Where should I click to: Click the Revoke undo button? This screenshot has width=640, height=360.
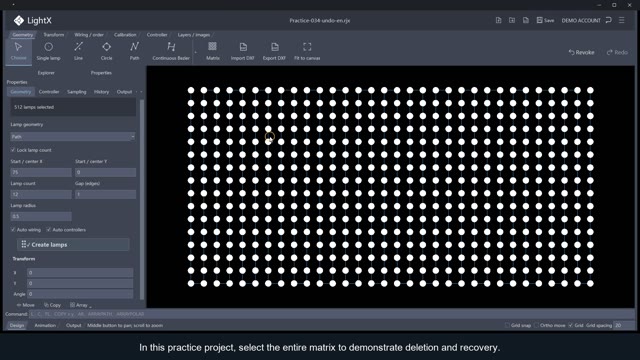(581, 52)
